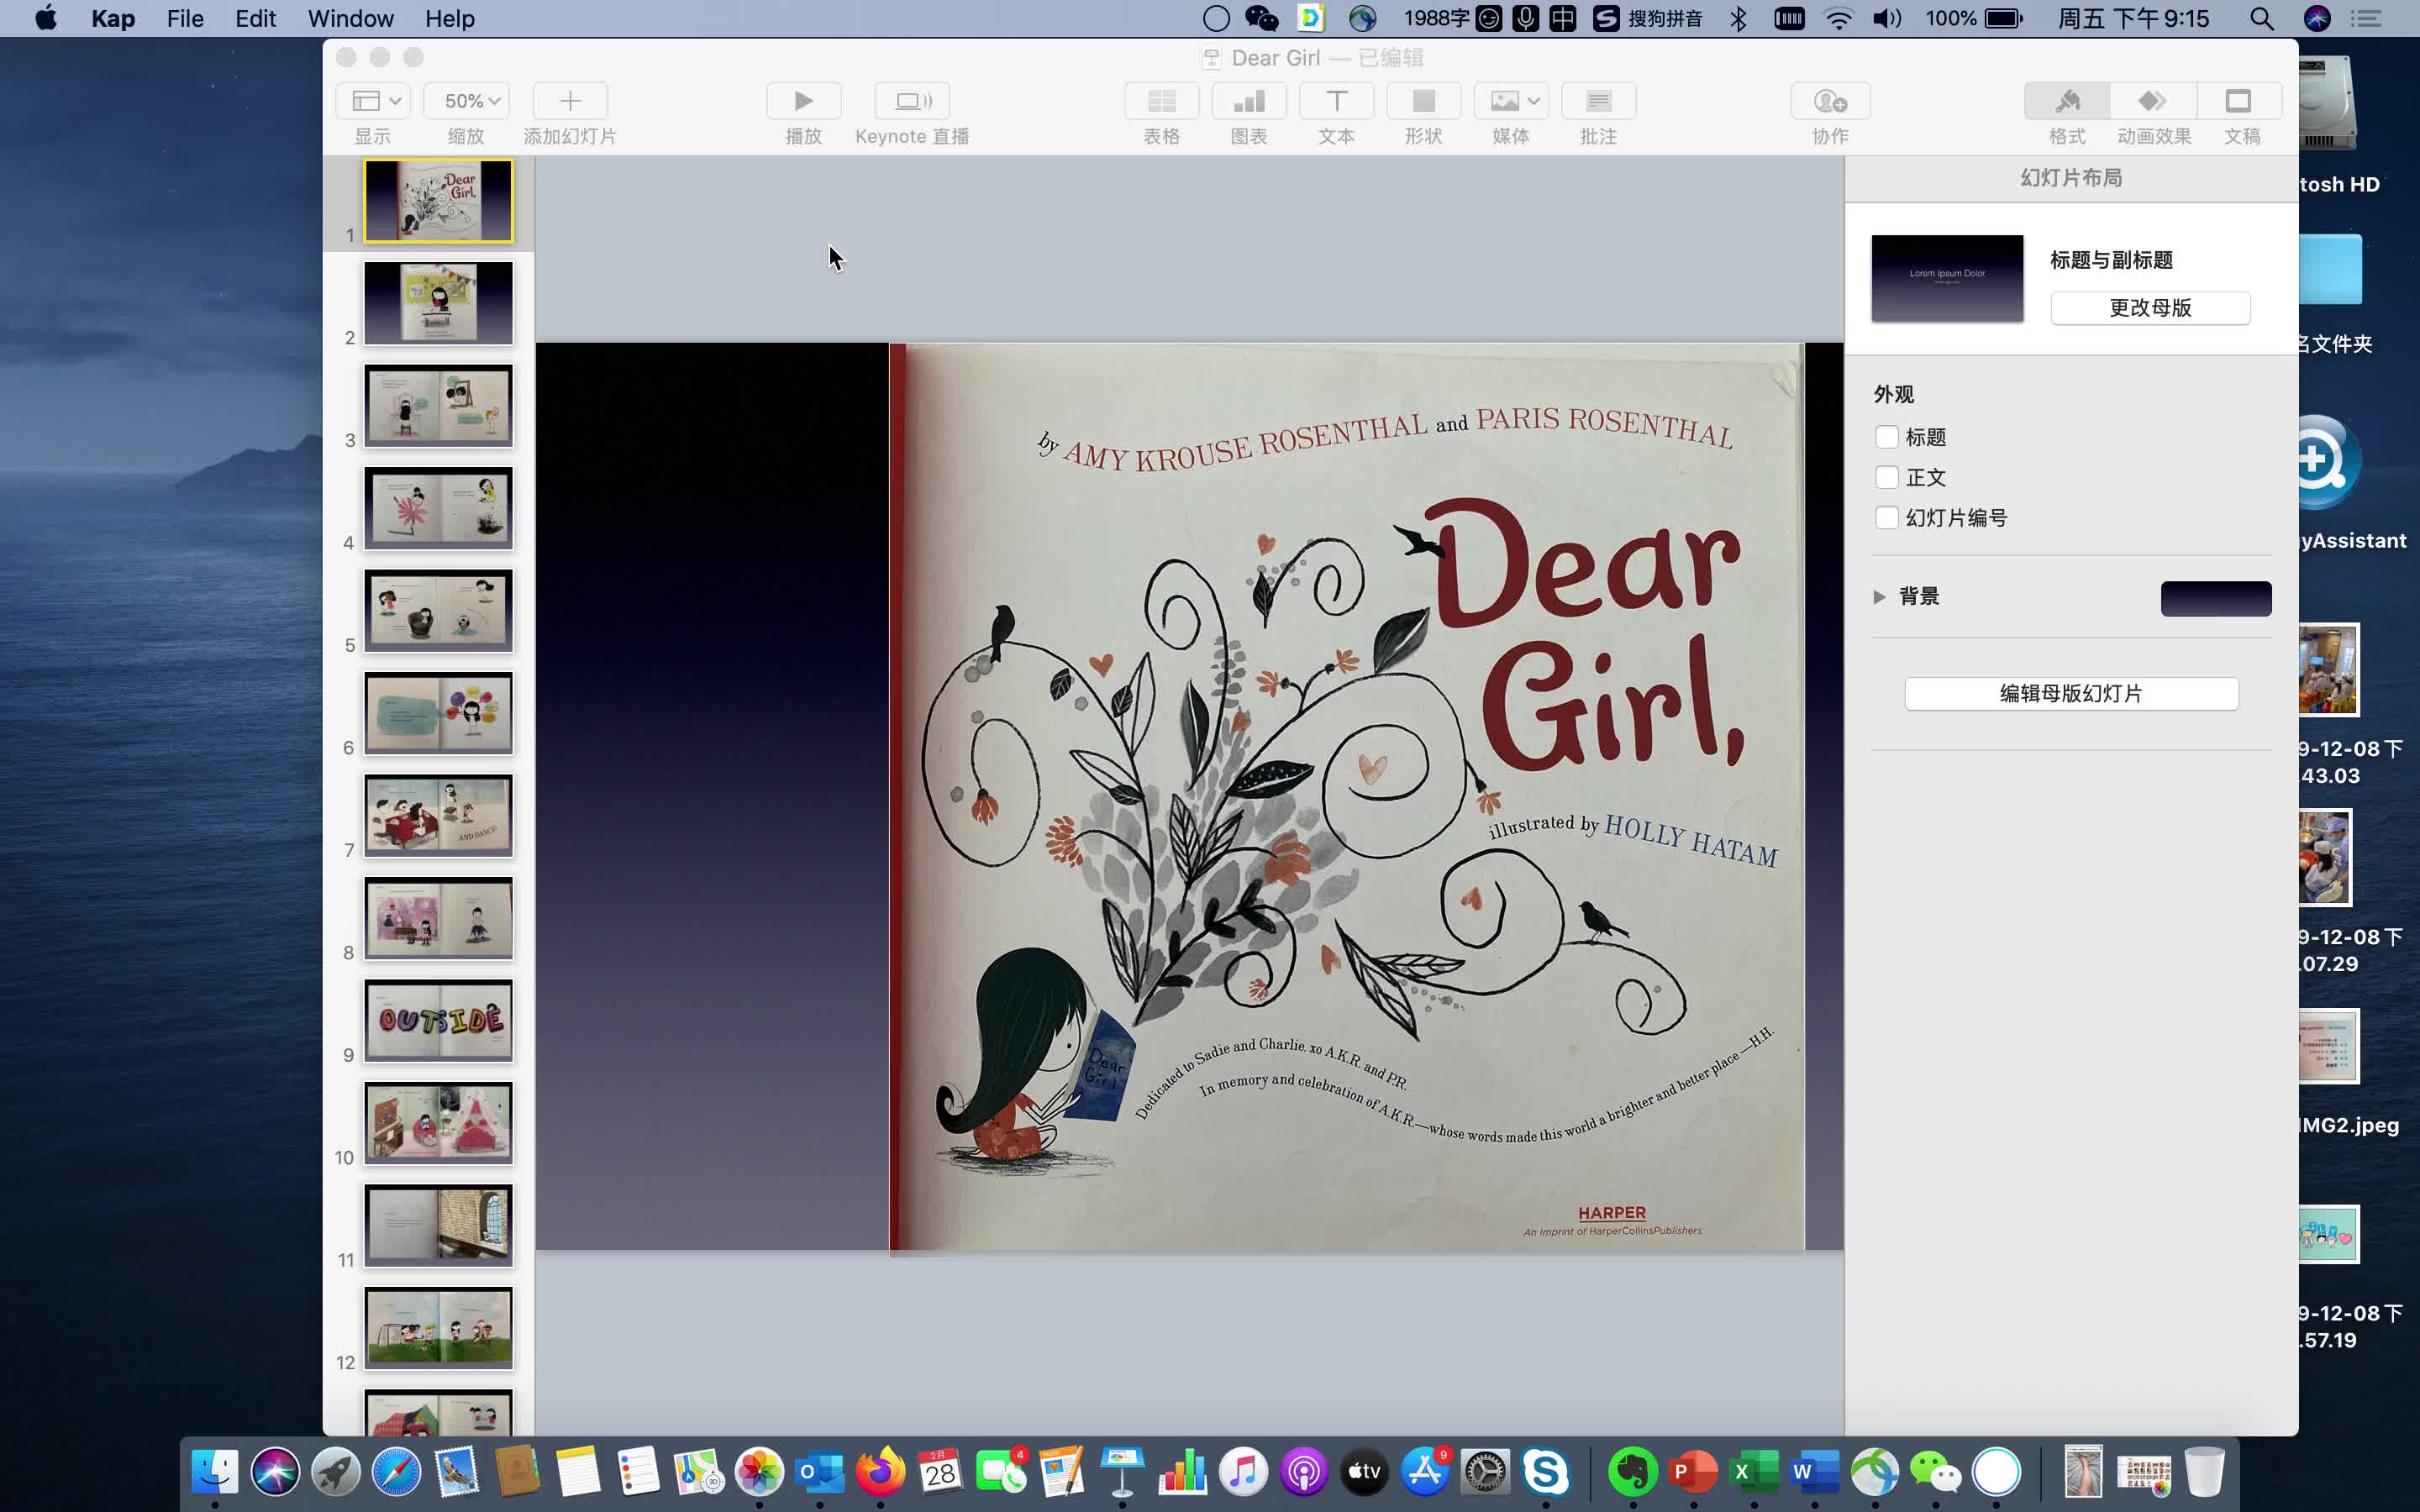Select slide 6 thumbnail in navigator

438,713
